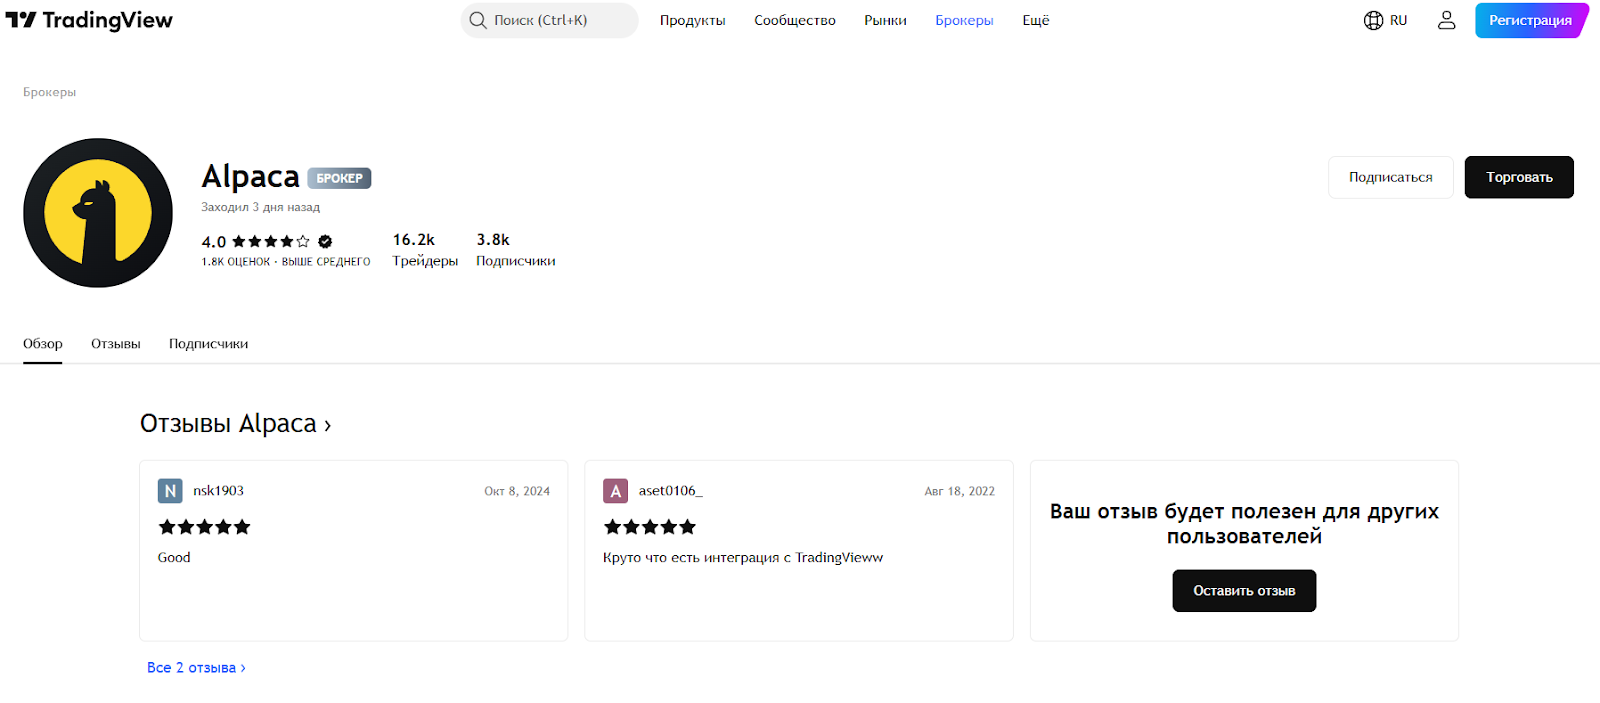Switch to the Отзывы tab
This screenshot has width=1600, height=703.
click(116, 343)
